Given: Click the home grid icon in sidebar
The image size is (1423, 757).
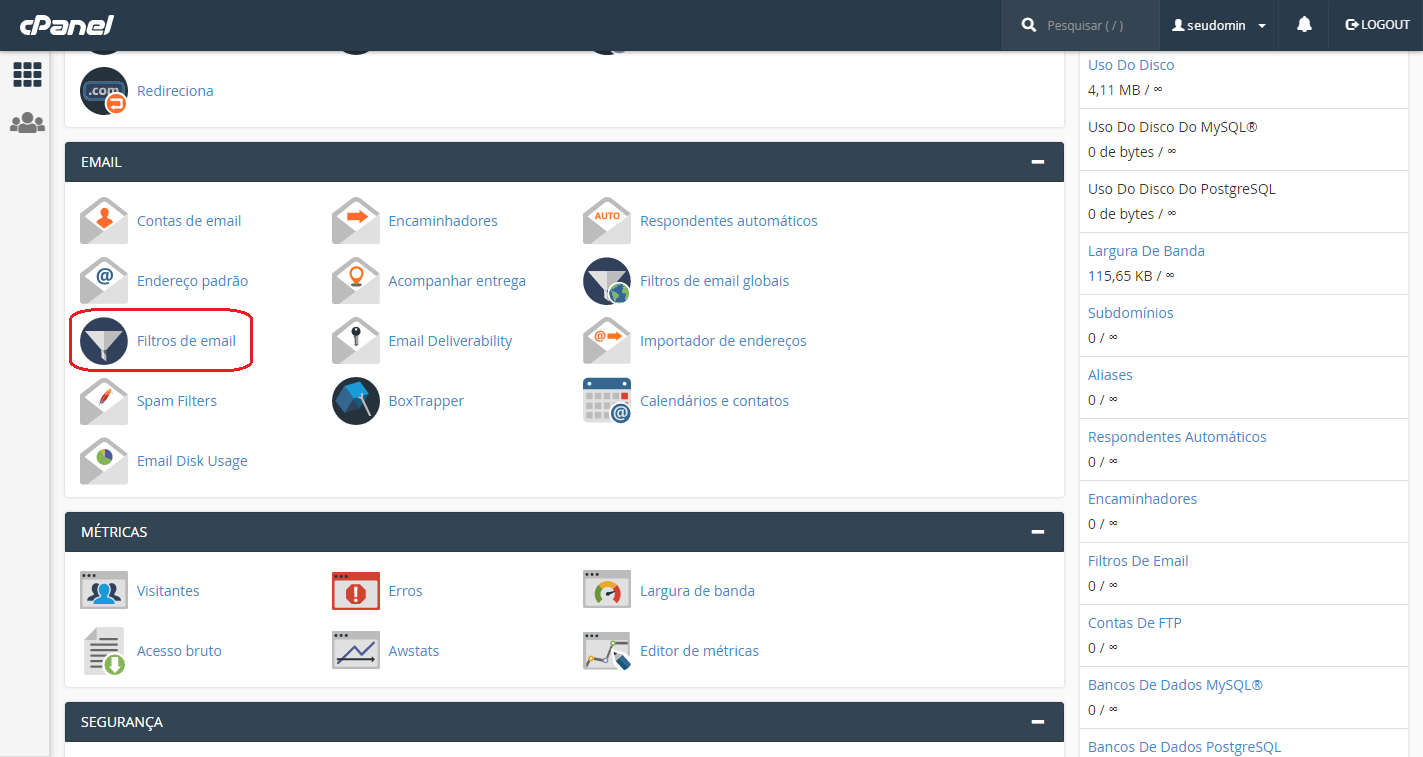Looking at the screenshot, I should [x=27, y=75].
